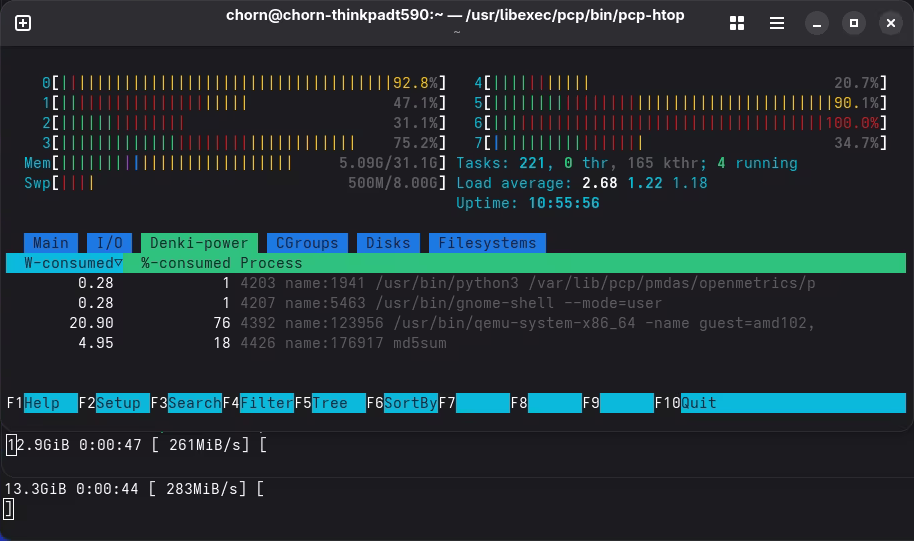Open the Filesystems tab
The width and height of the screenshot is (914, 541).
(x=487, y=243)
